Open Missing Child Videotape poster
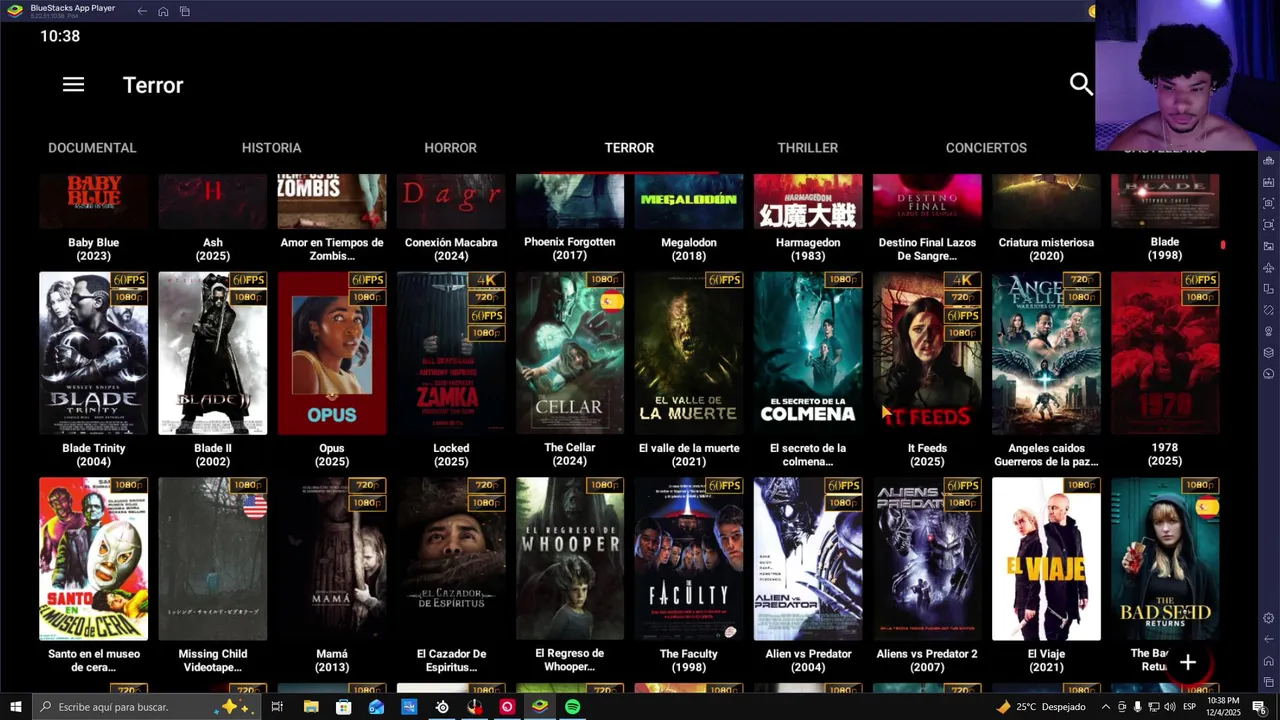The width and height of the screenshot is (1280, 720). coord(212,559)
